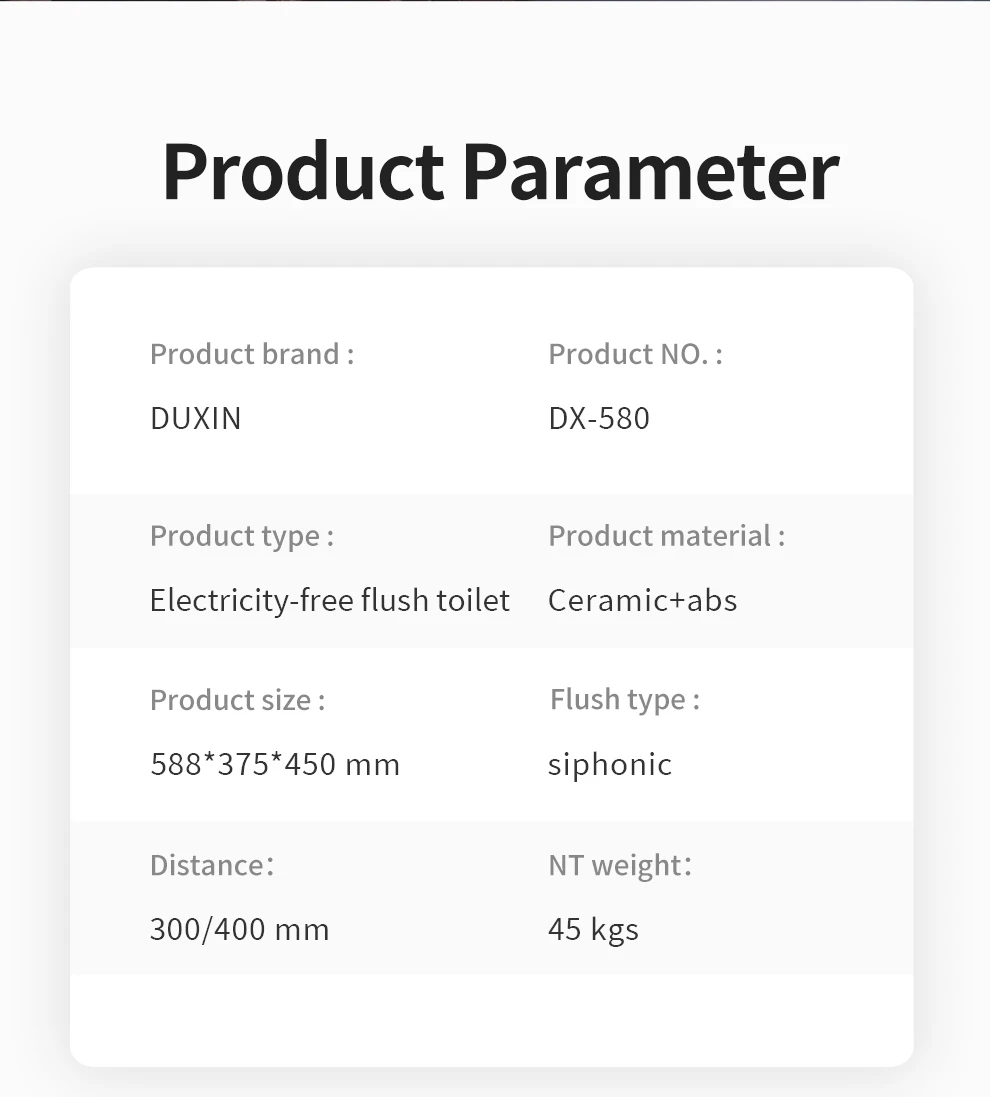Click the DUXIN brand value
The width and height of the screenshot is (990, 1097).
pos(196,418)
